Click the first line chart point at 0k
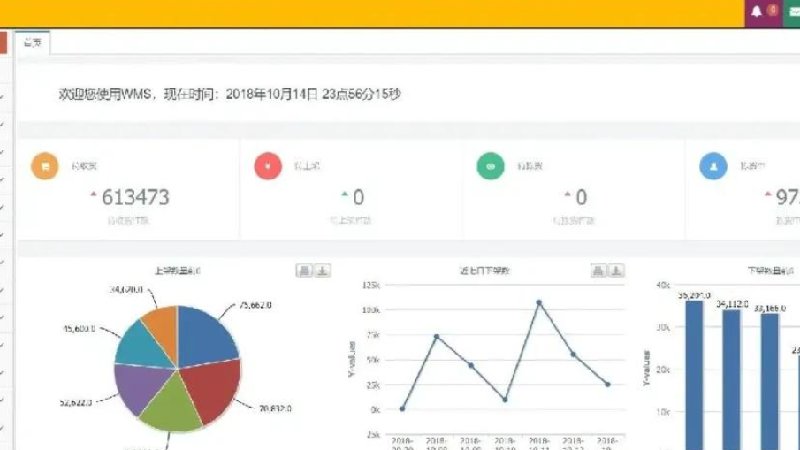 pos(403,409)
